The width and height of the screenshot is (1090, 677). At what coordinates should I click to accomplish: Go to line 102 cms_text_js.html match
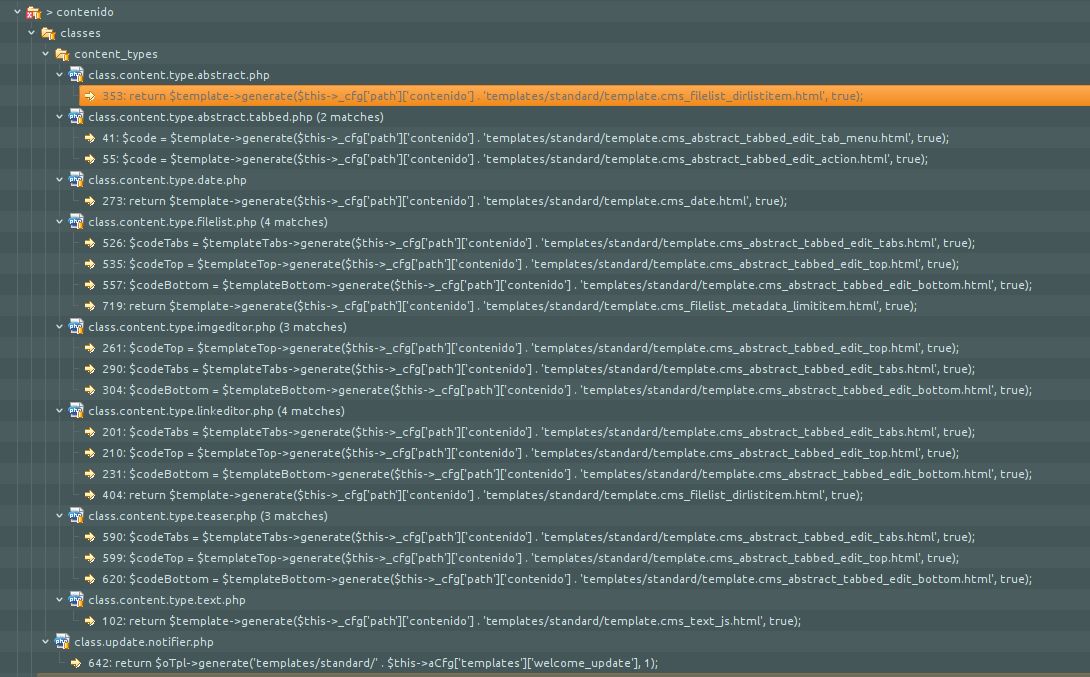pyautogui.click(x=450, y=621)
